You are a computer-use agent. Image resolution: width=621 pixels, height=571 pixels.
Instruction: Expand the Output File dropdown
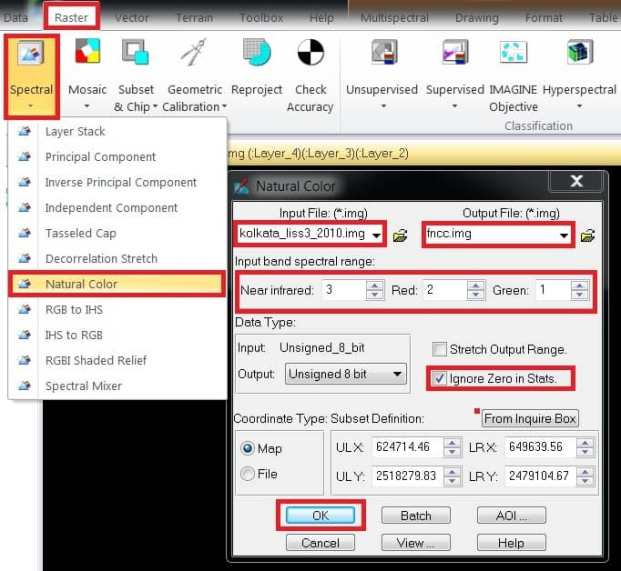click(564, 235)
